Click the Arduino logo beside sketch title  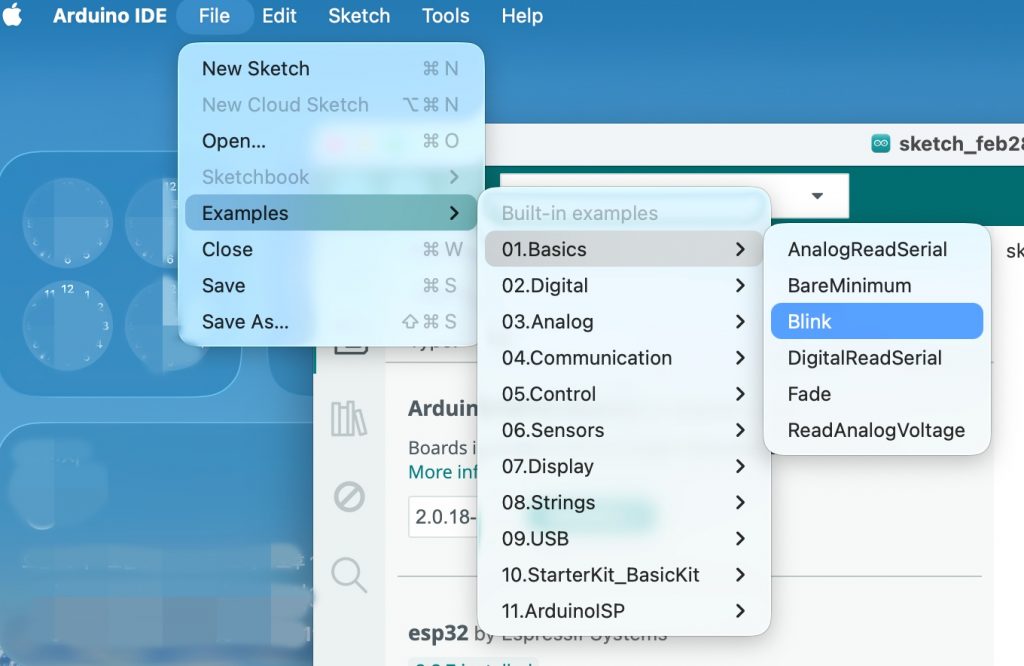click(881, 144)
